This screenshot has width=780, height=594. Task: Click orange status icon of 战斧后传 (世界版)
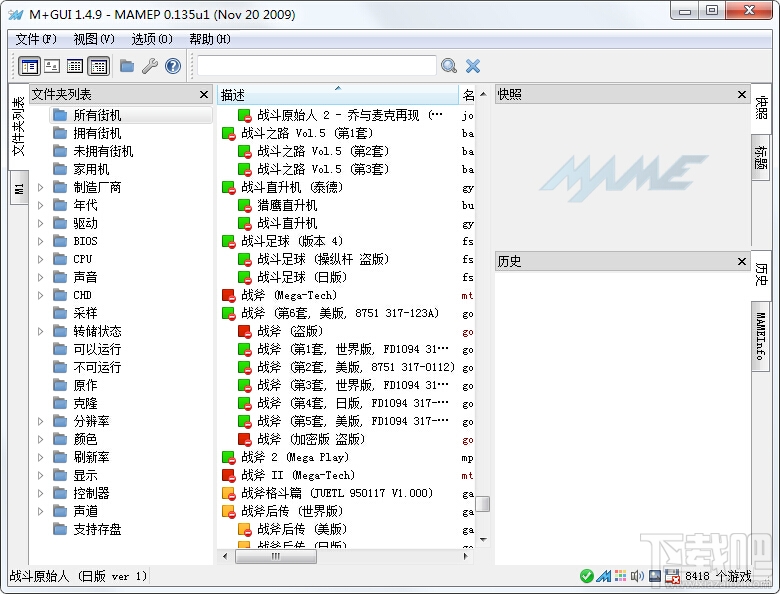[x=228, y=511]
